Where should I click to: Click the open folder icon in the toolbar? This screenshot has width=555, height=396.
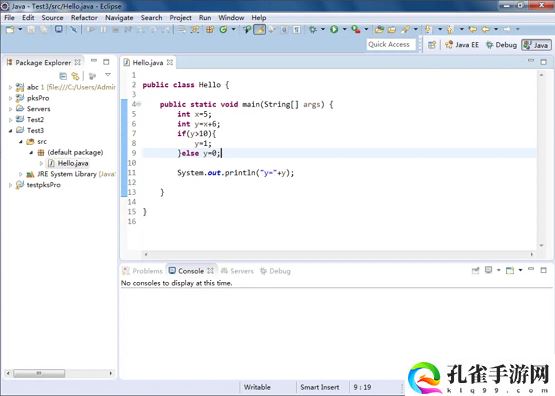391,29
